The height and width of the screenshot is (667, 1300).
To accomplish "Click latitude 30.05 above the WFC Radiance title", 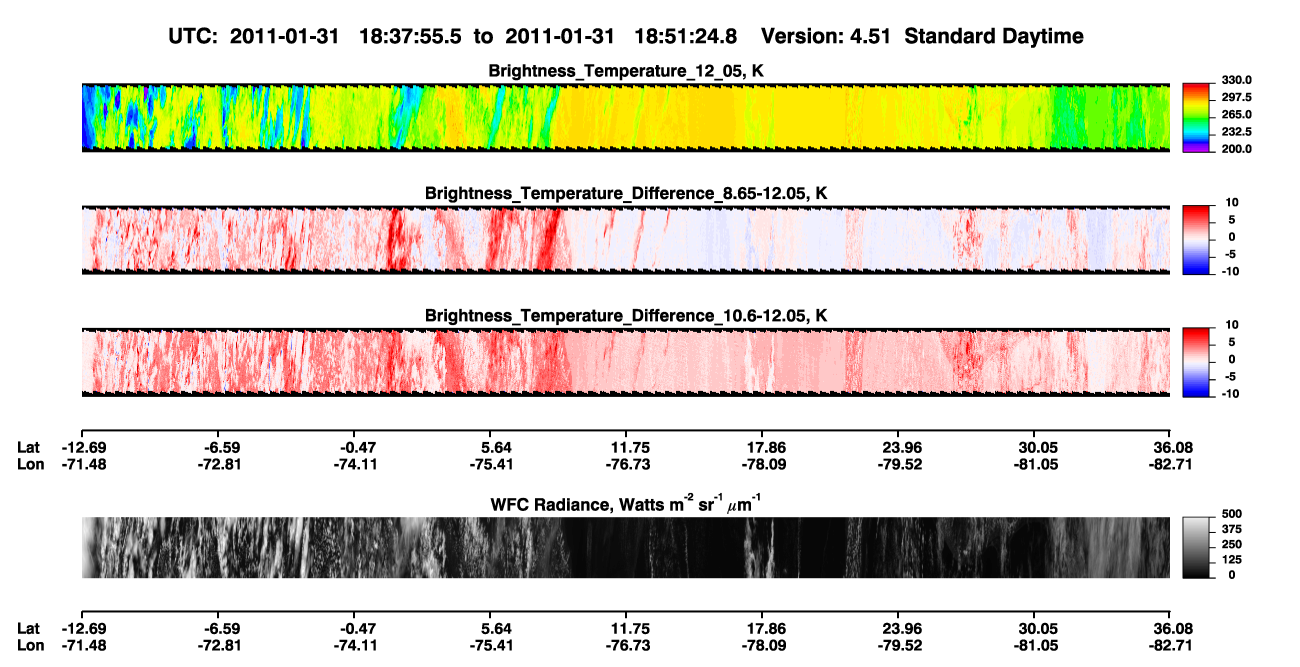I will (1037, 447).
